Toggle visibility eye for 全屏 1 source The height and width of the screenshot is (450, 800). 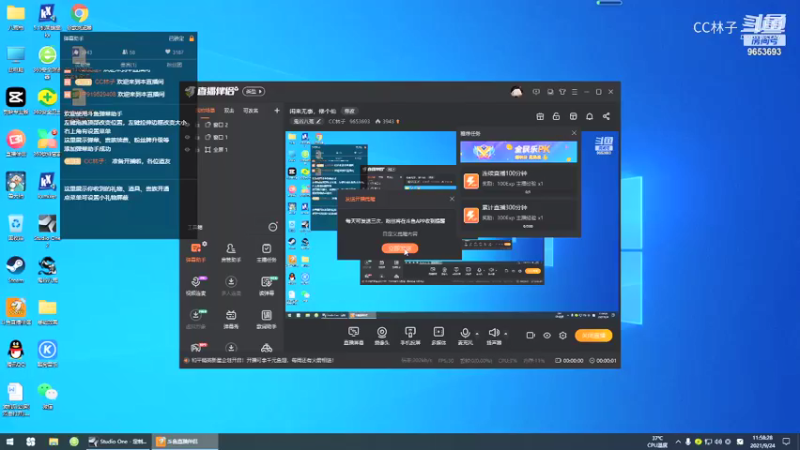pyautogui.click(x=187, y=149)
